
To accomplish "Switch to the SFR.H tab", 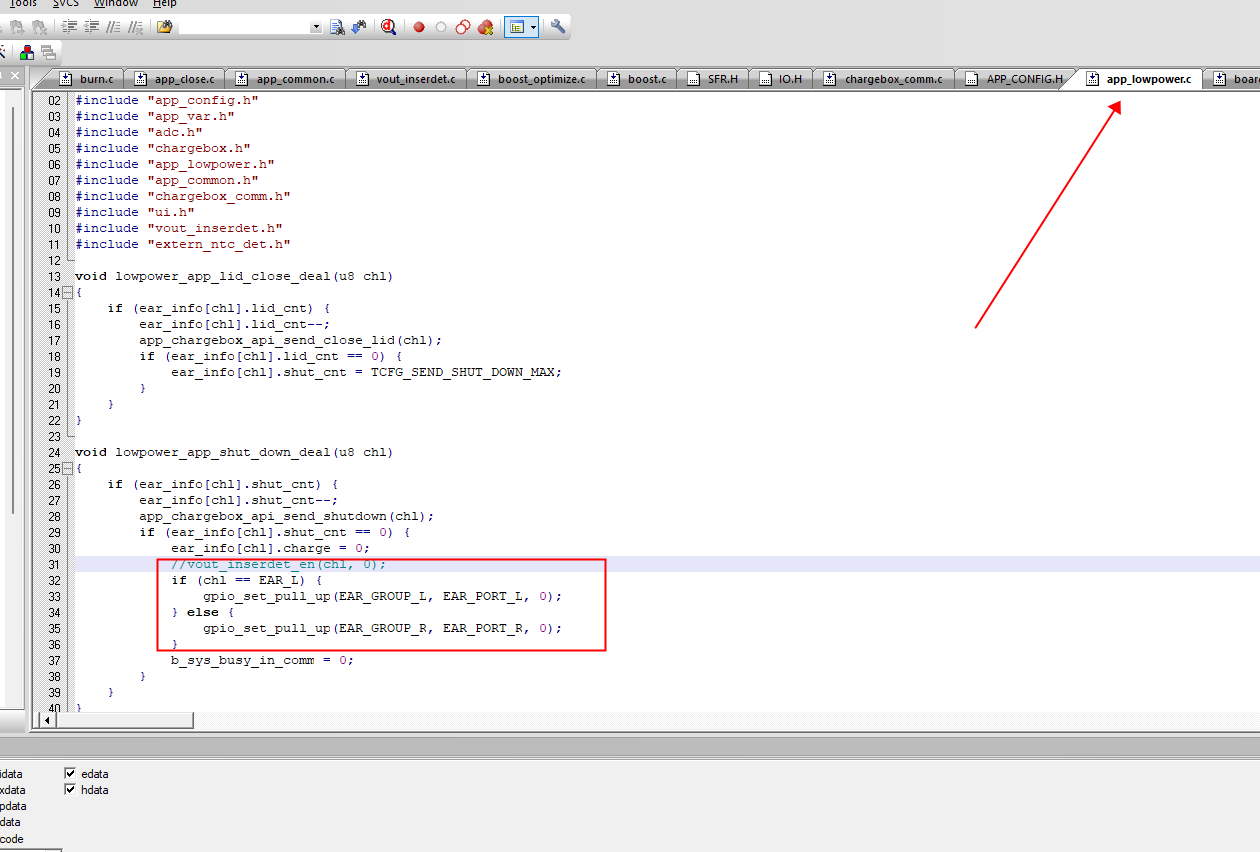I will coord(712,79).
